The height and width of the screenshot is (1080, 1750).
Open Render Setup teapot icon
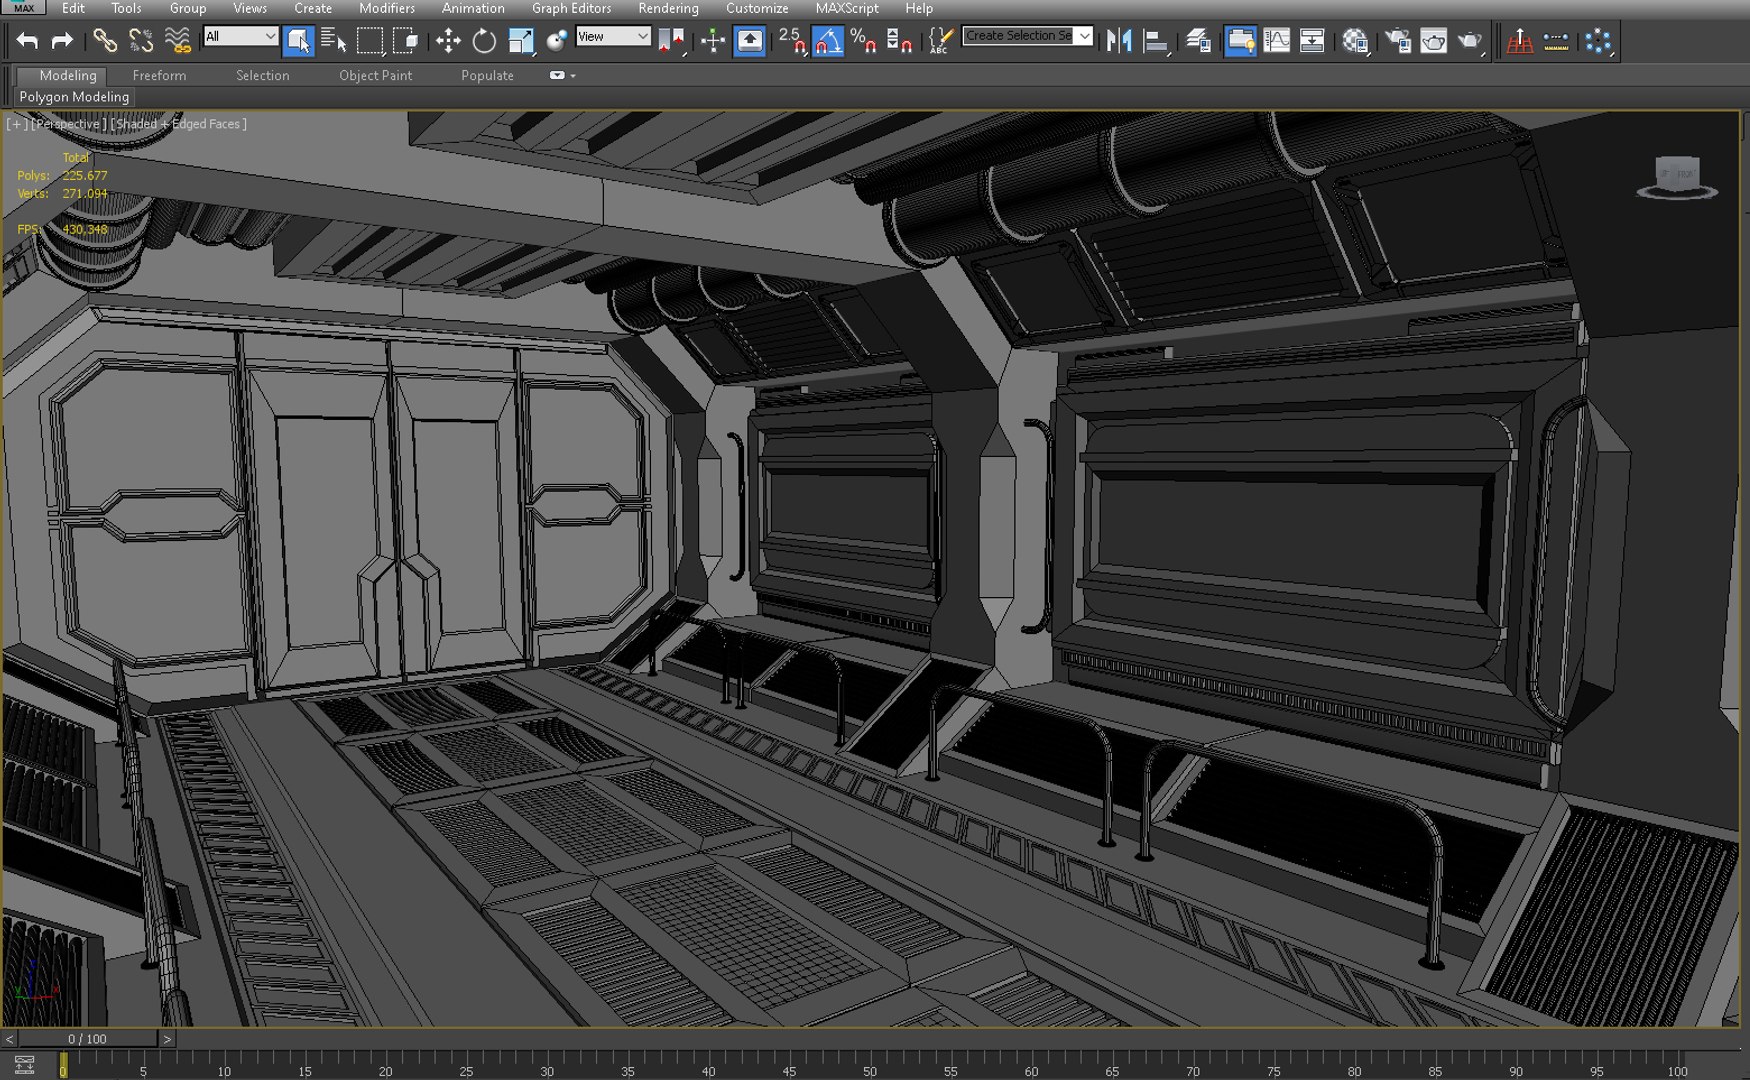point(1398,41)
